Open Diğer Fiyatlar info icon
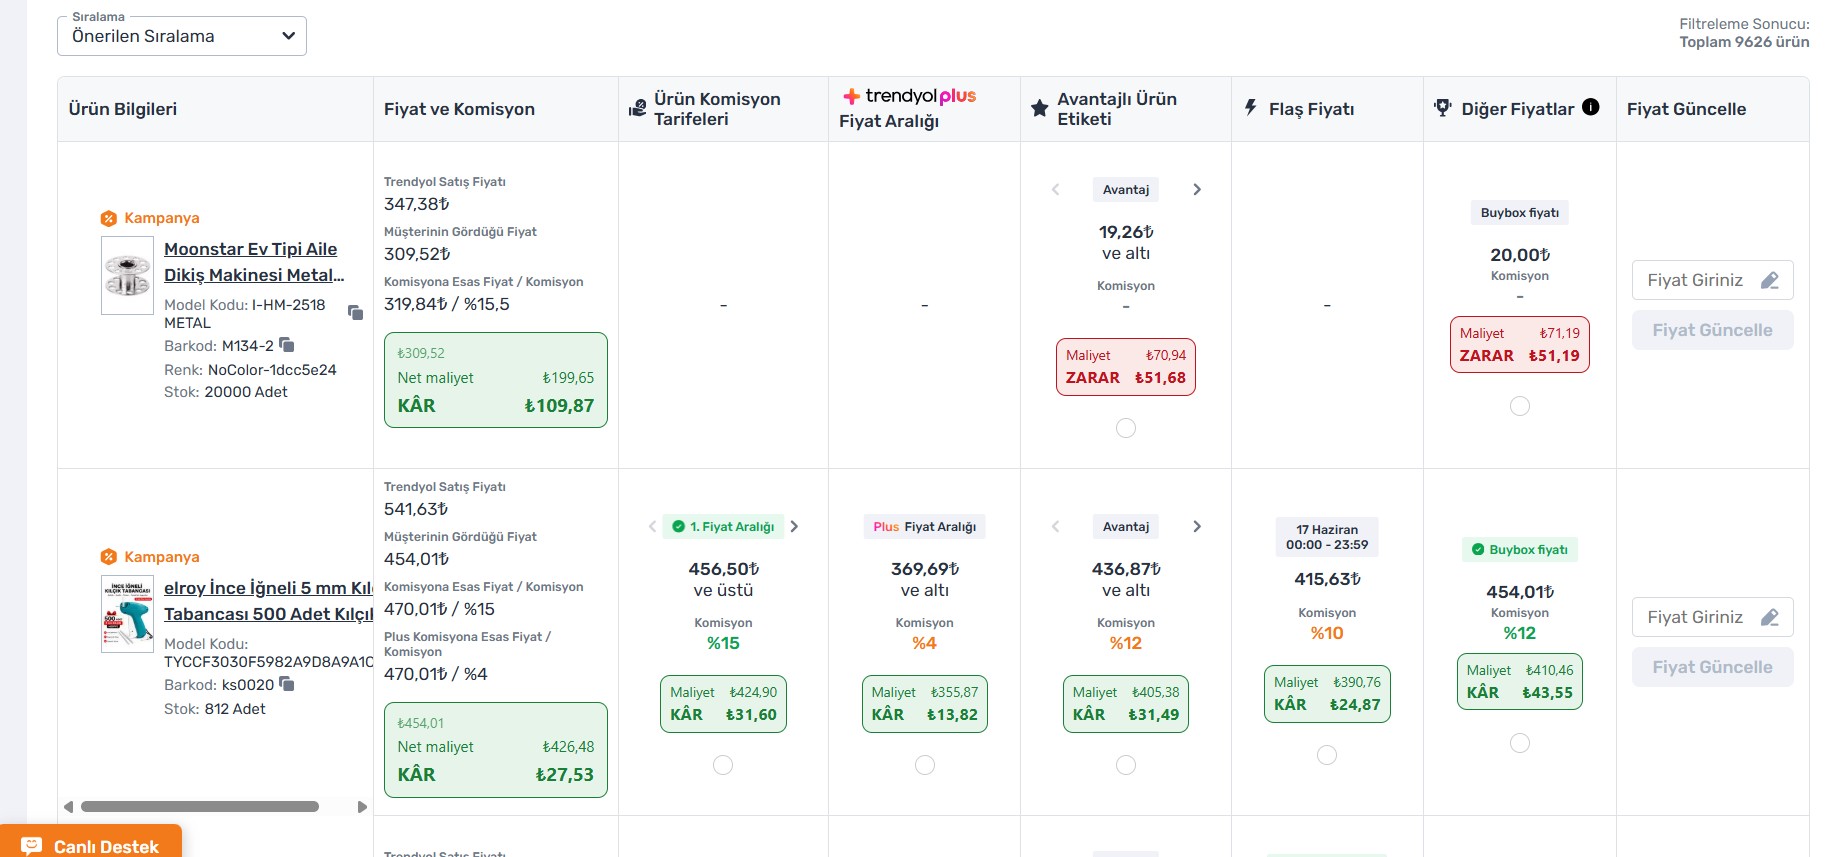Screen dimensions: 1832x857 pos(1591,107)
